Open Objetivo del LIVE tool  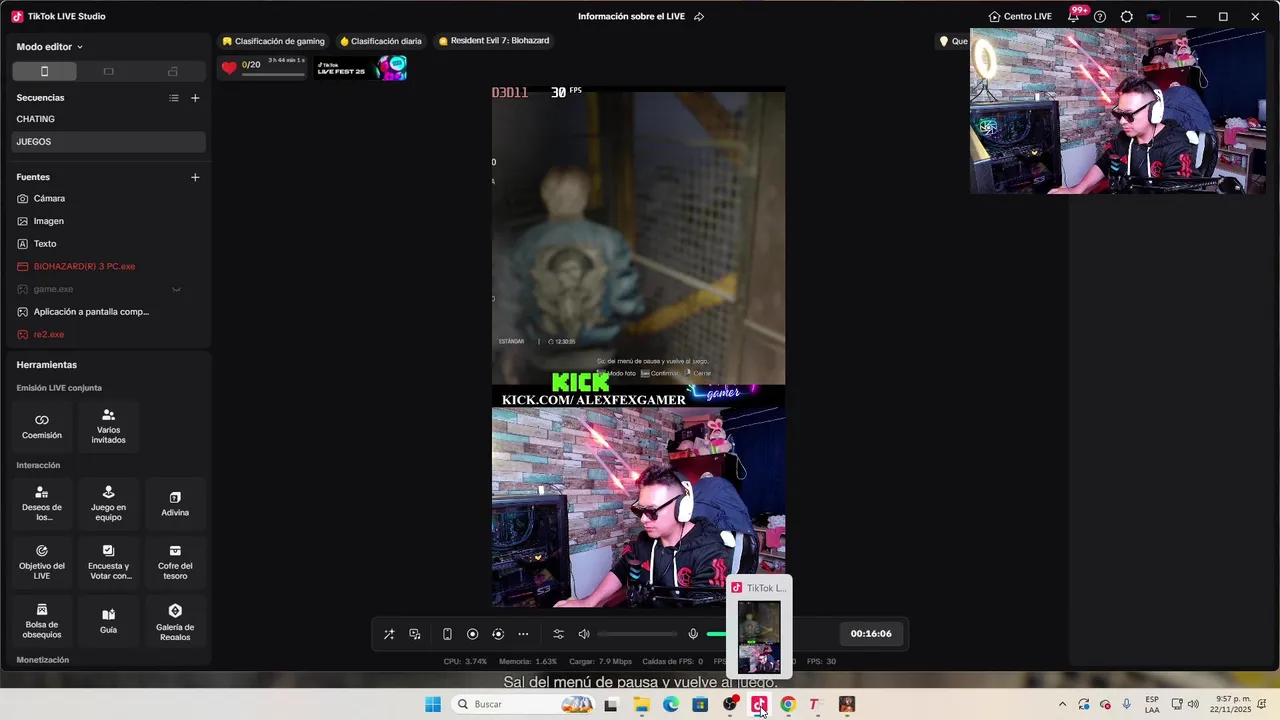42,563
